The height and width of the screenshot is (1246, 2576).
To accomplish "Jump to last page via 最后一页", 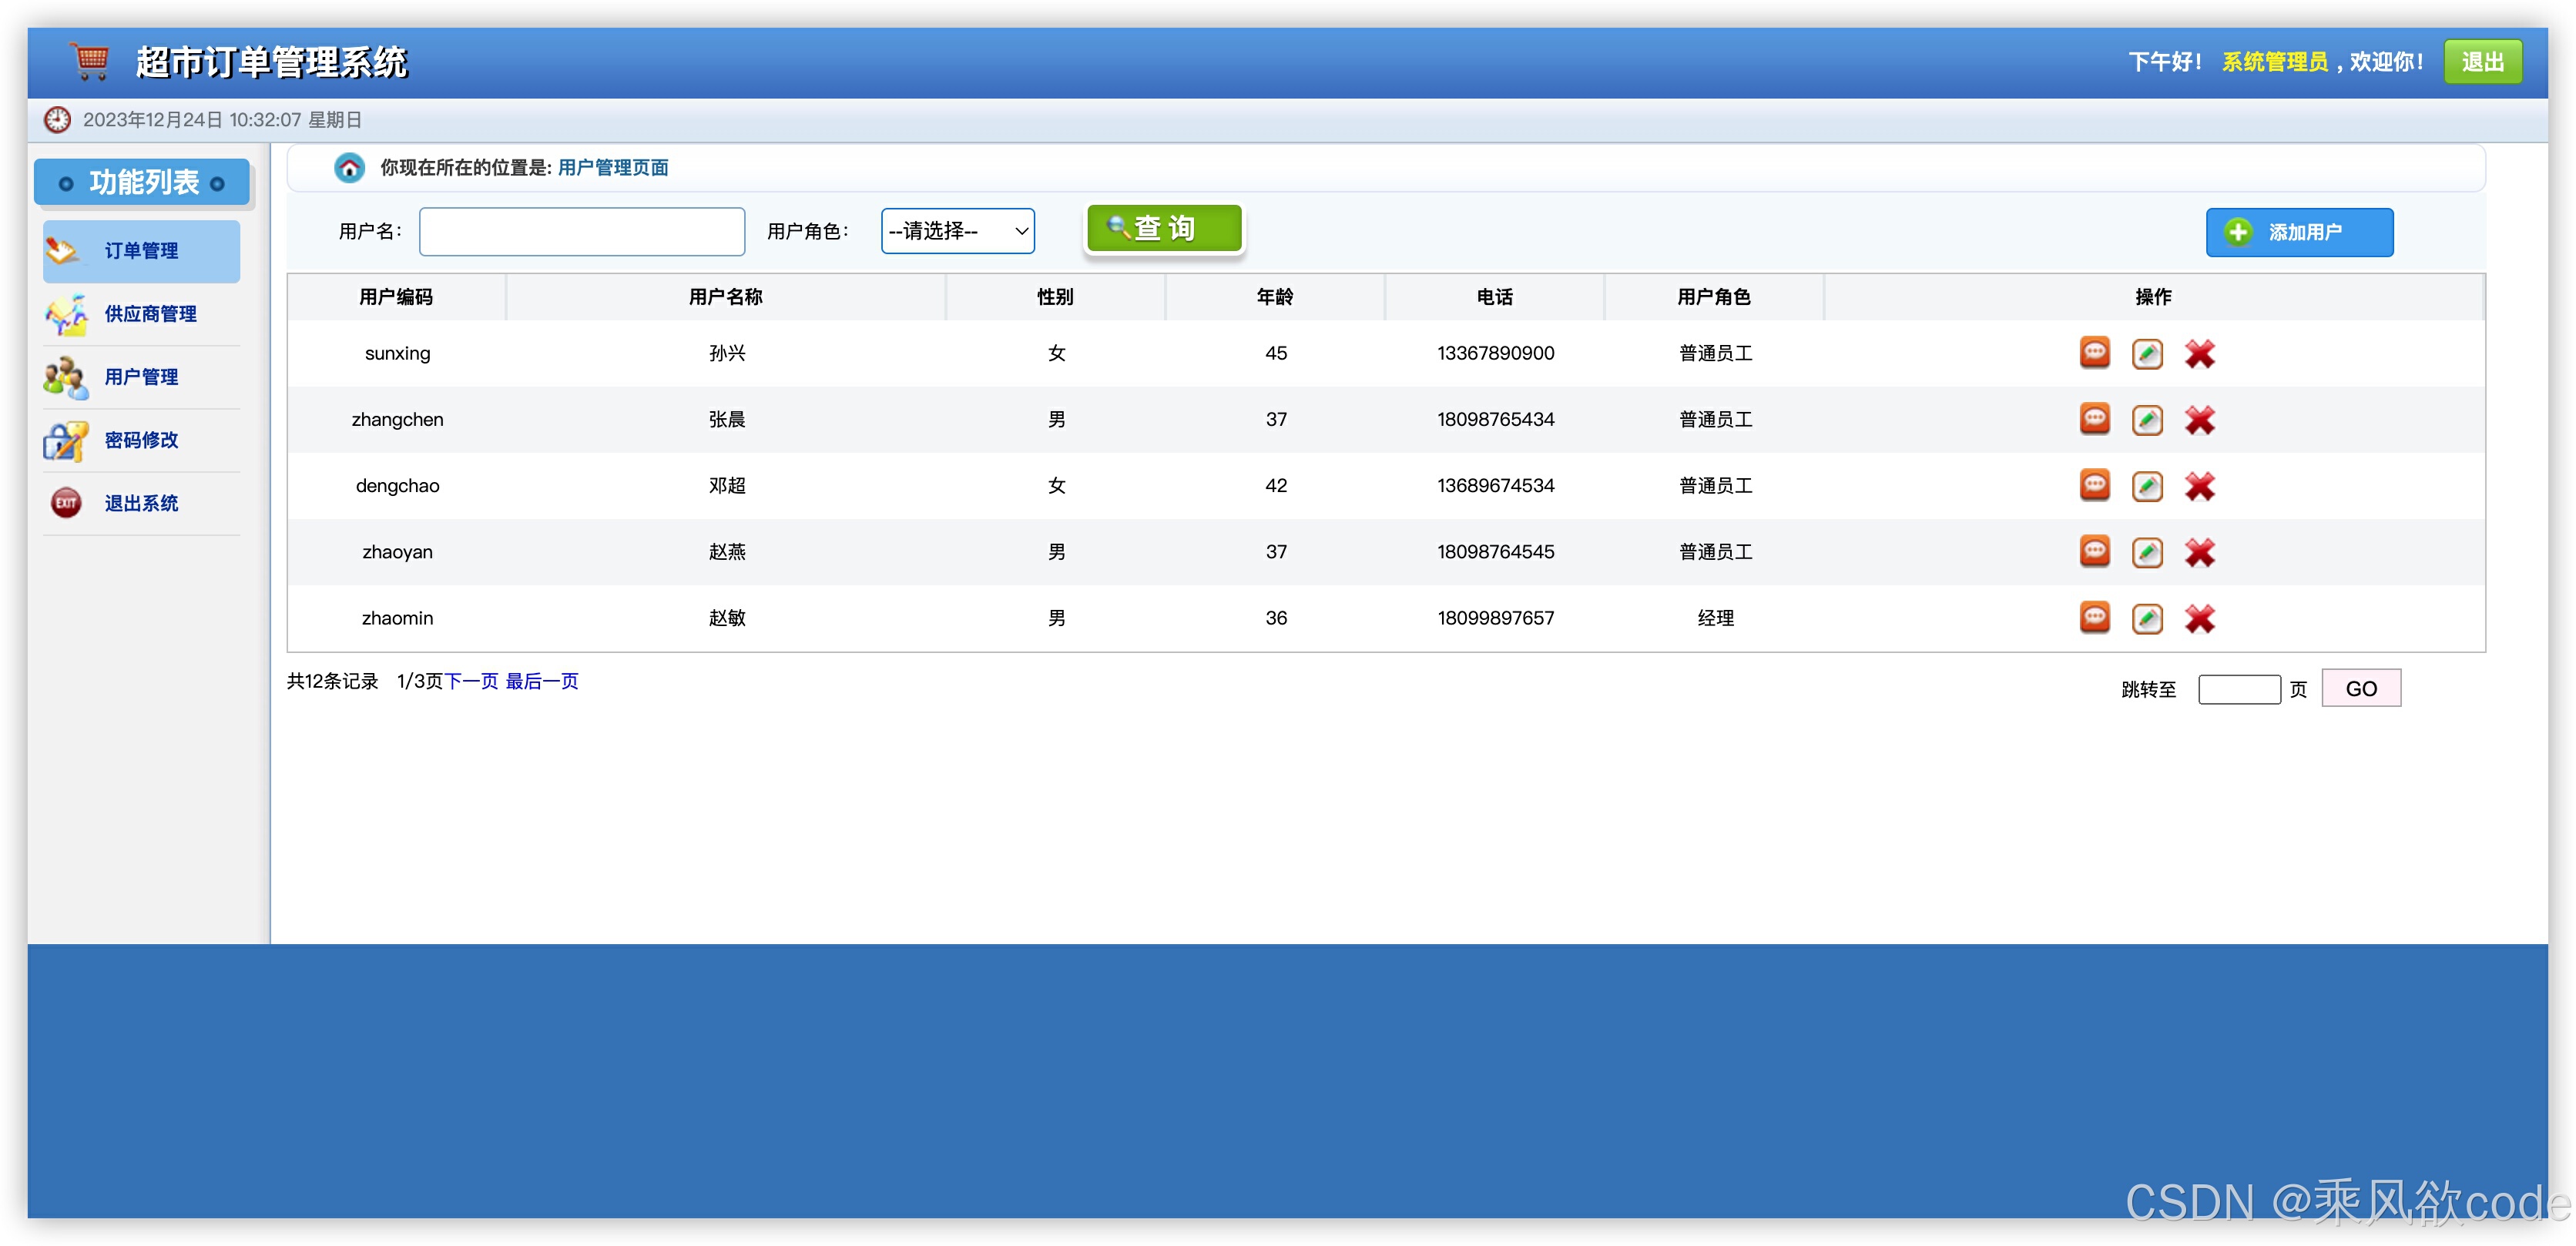I will click(x=542, y=681).
